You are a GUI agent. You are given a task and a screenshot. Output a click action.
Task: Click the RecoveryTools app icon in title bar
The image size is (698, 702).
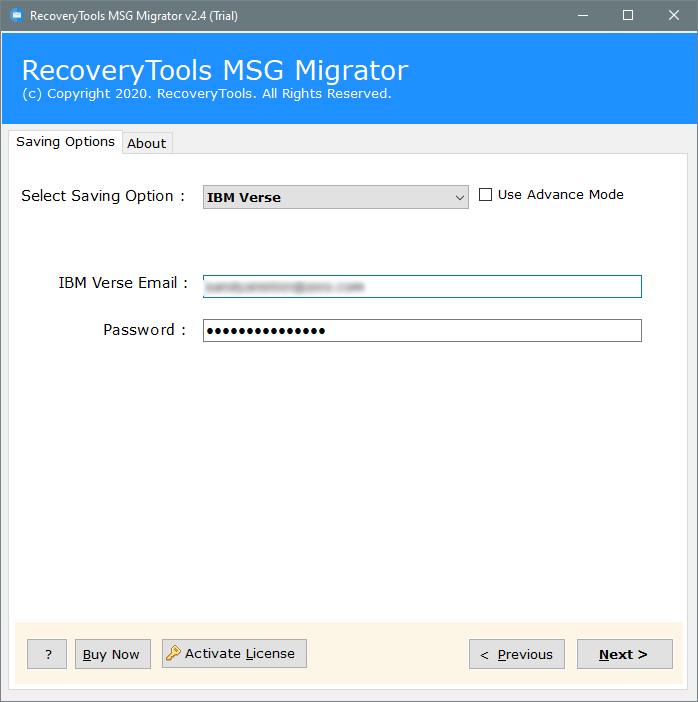click(x=17, y=16)
